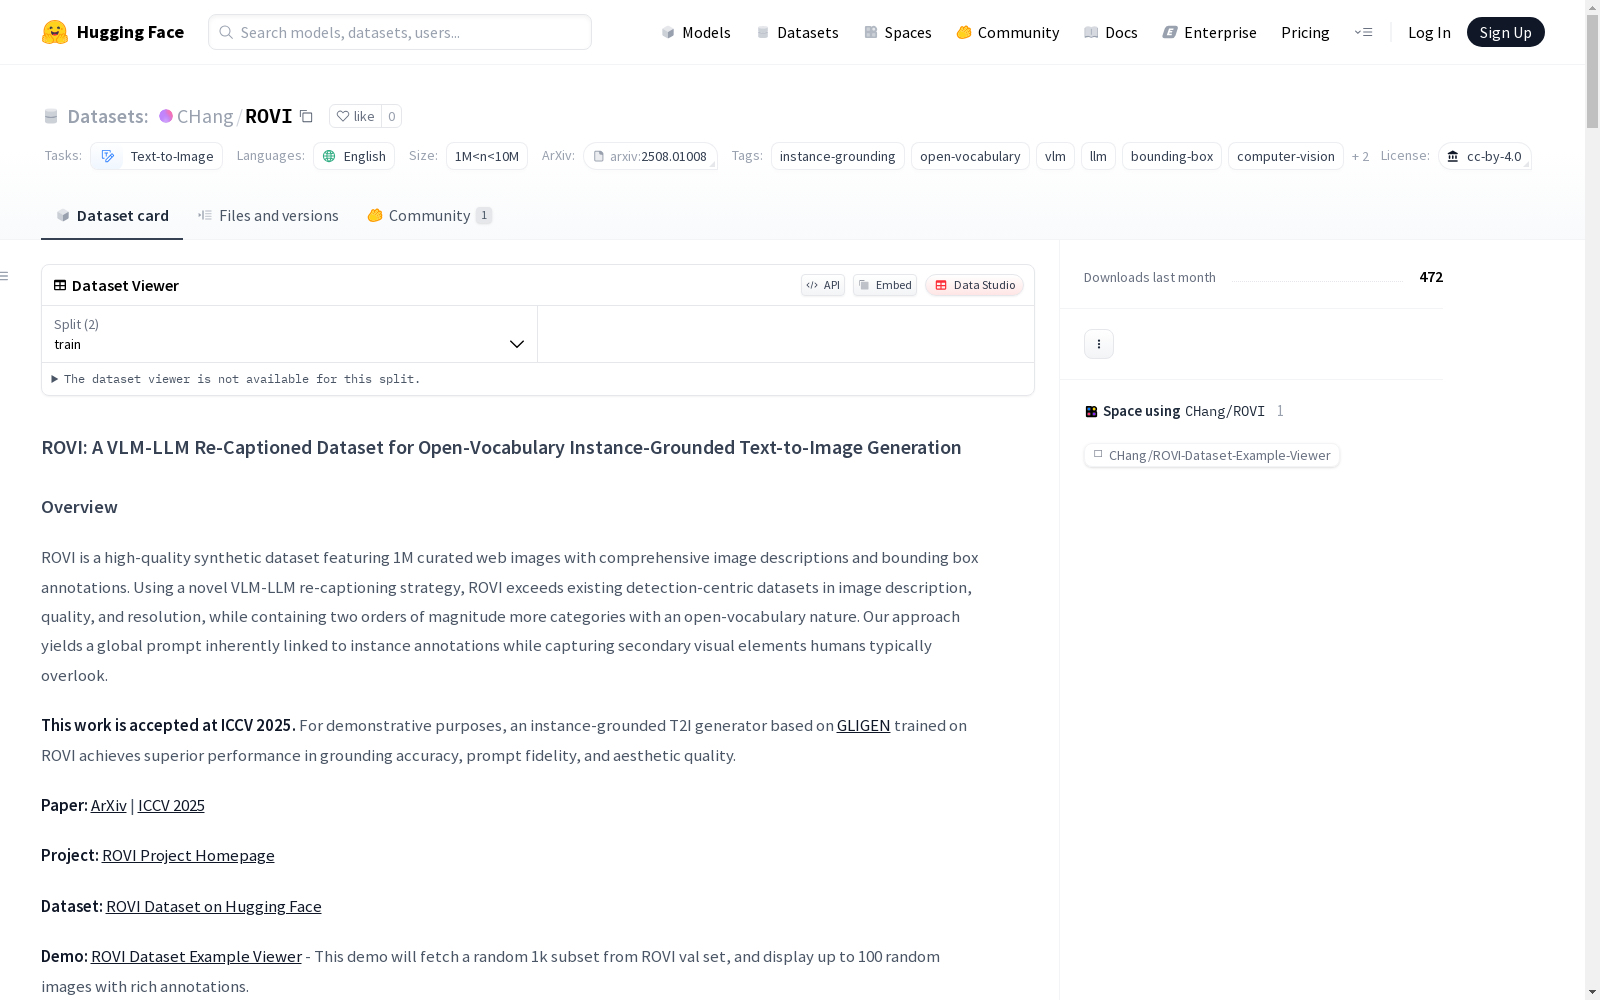Switch to Files and versions tab

(268, 216)
